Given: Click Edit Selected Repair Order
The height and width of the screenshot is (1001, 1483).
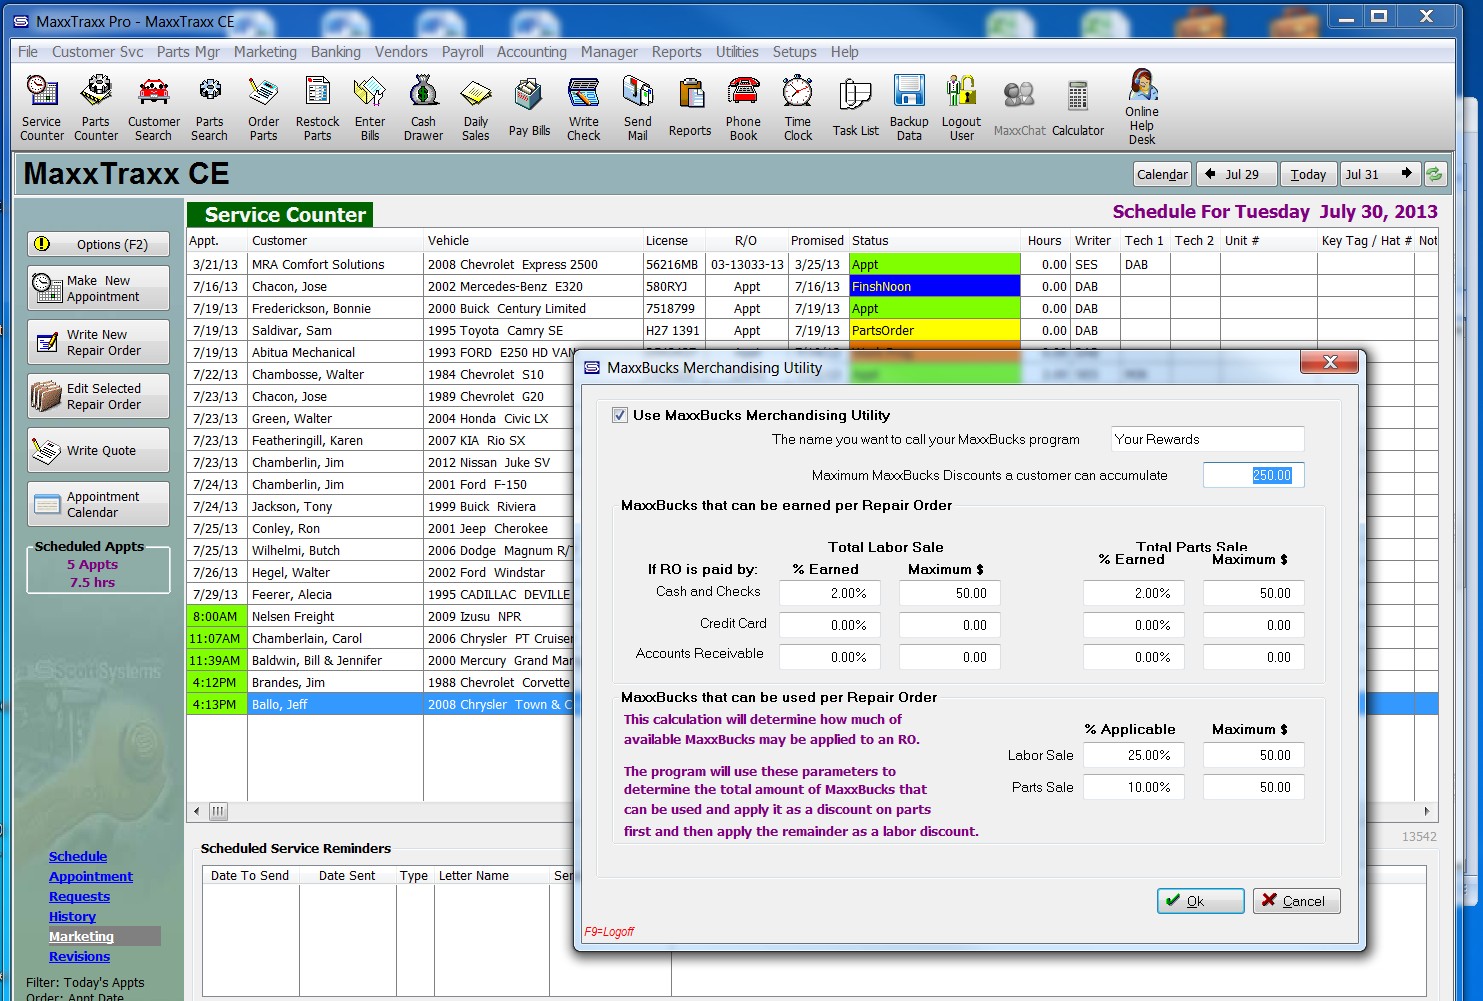Looking at the screenshot, I should tap(98, 397).
